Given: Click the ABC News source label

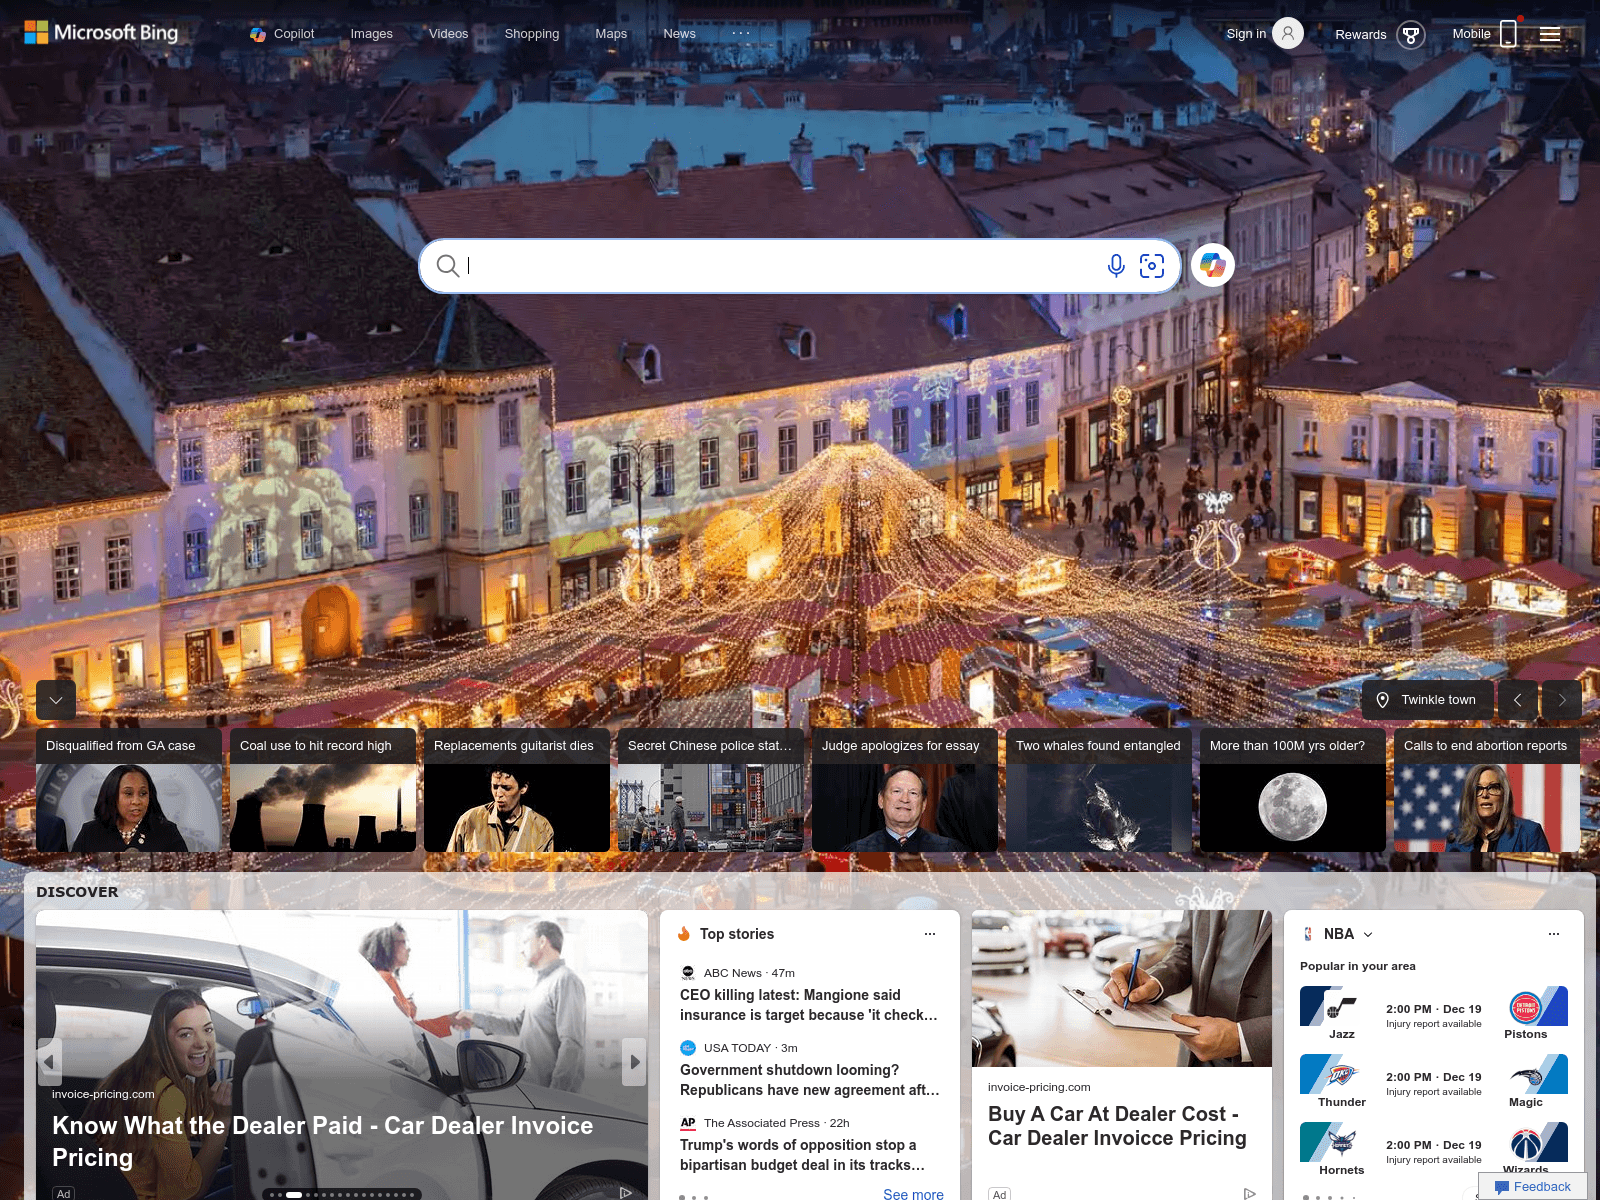Looking at the screenshot, I should click(x=732, y=973).
